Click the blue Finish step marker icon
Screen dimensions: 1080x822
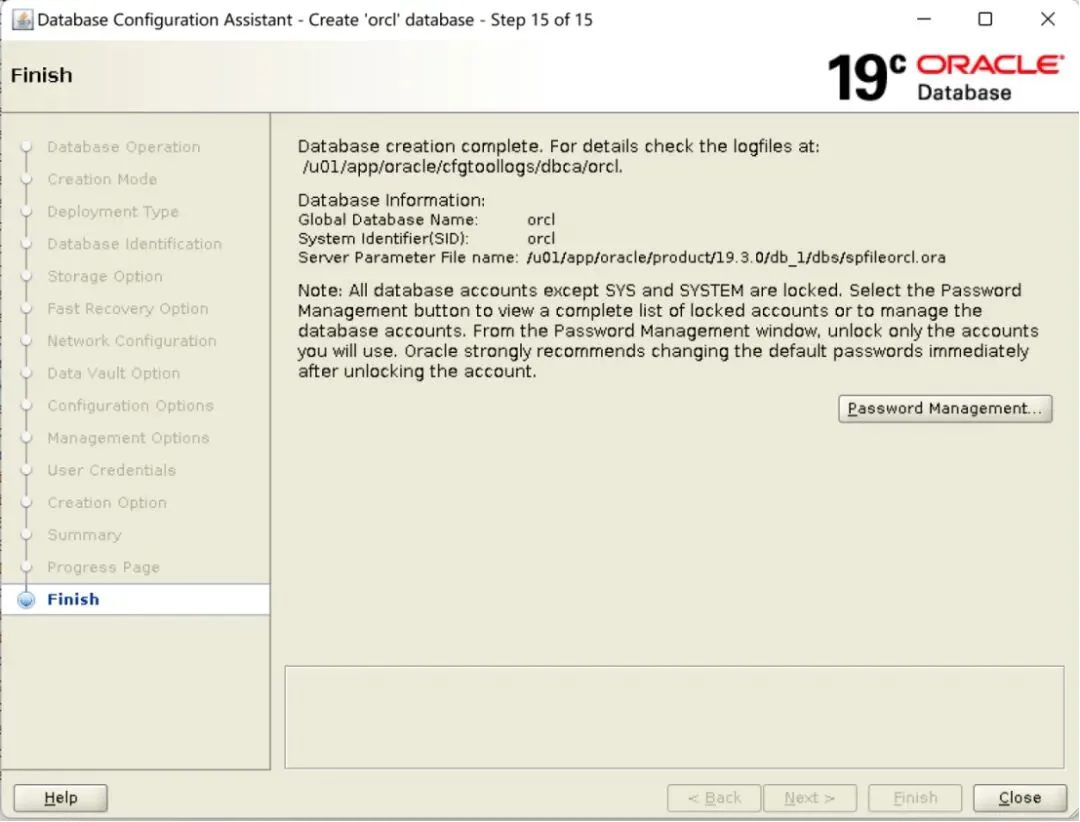tap(26, 600)
